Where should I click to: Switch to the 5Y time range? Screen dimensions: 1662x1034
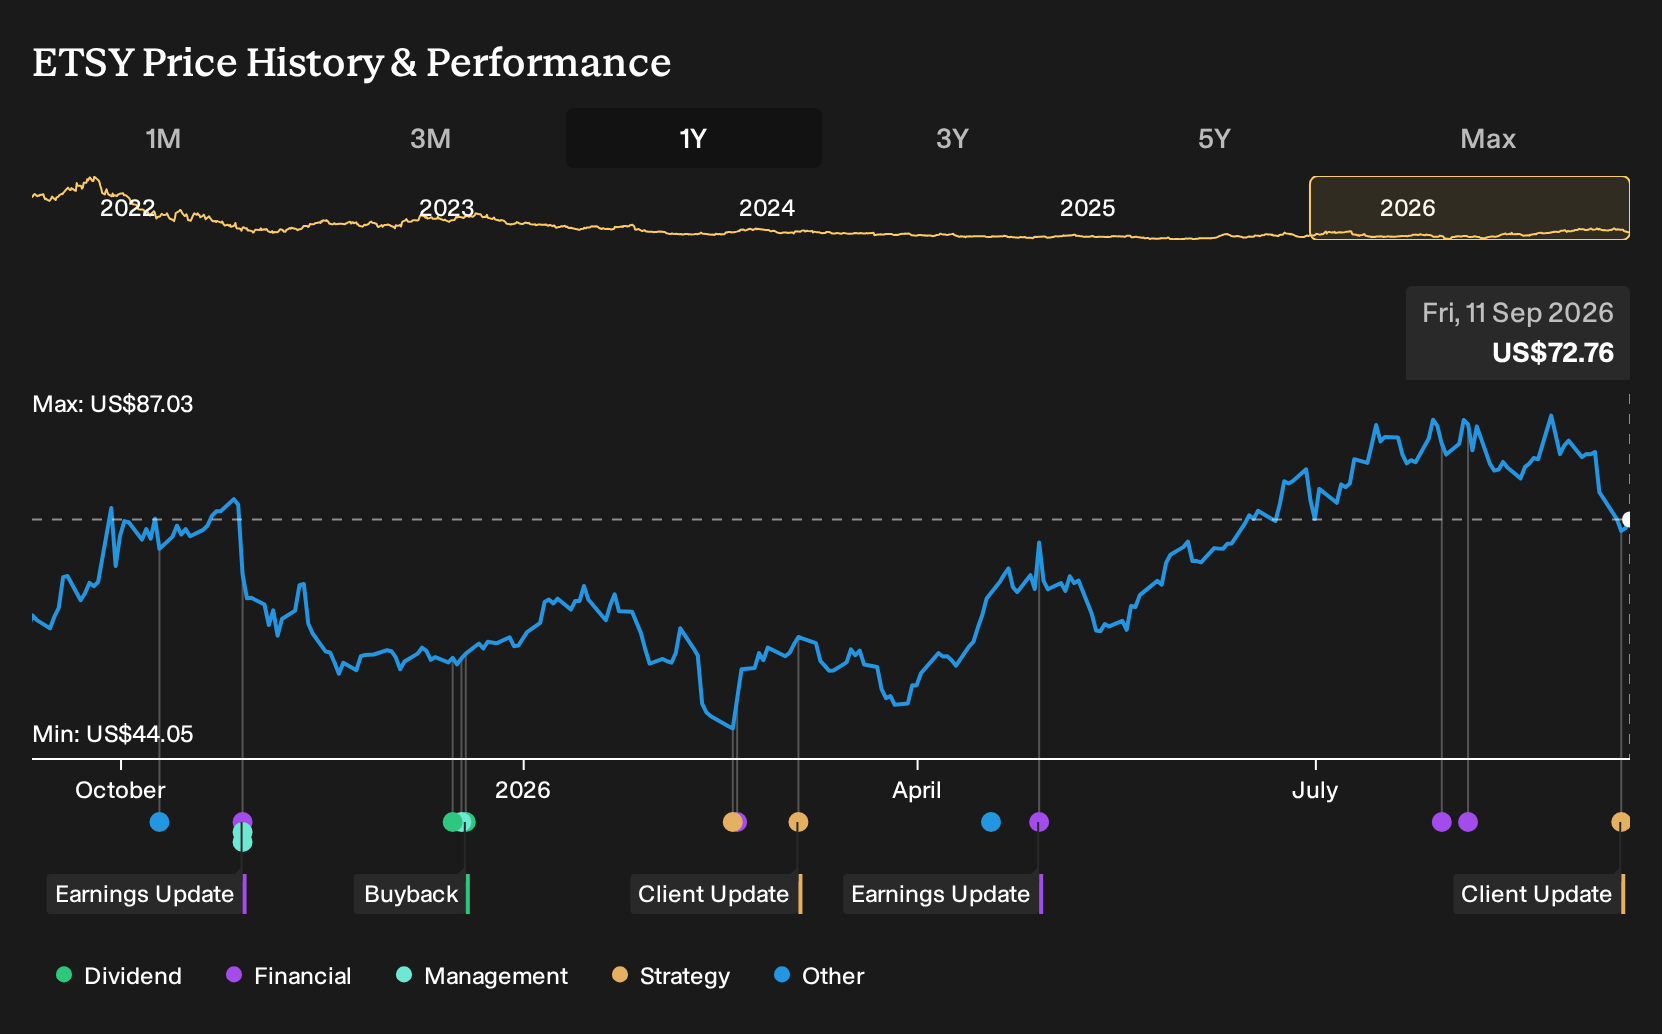click(1214, 138)
